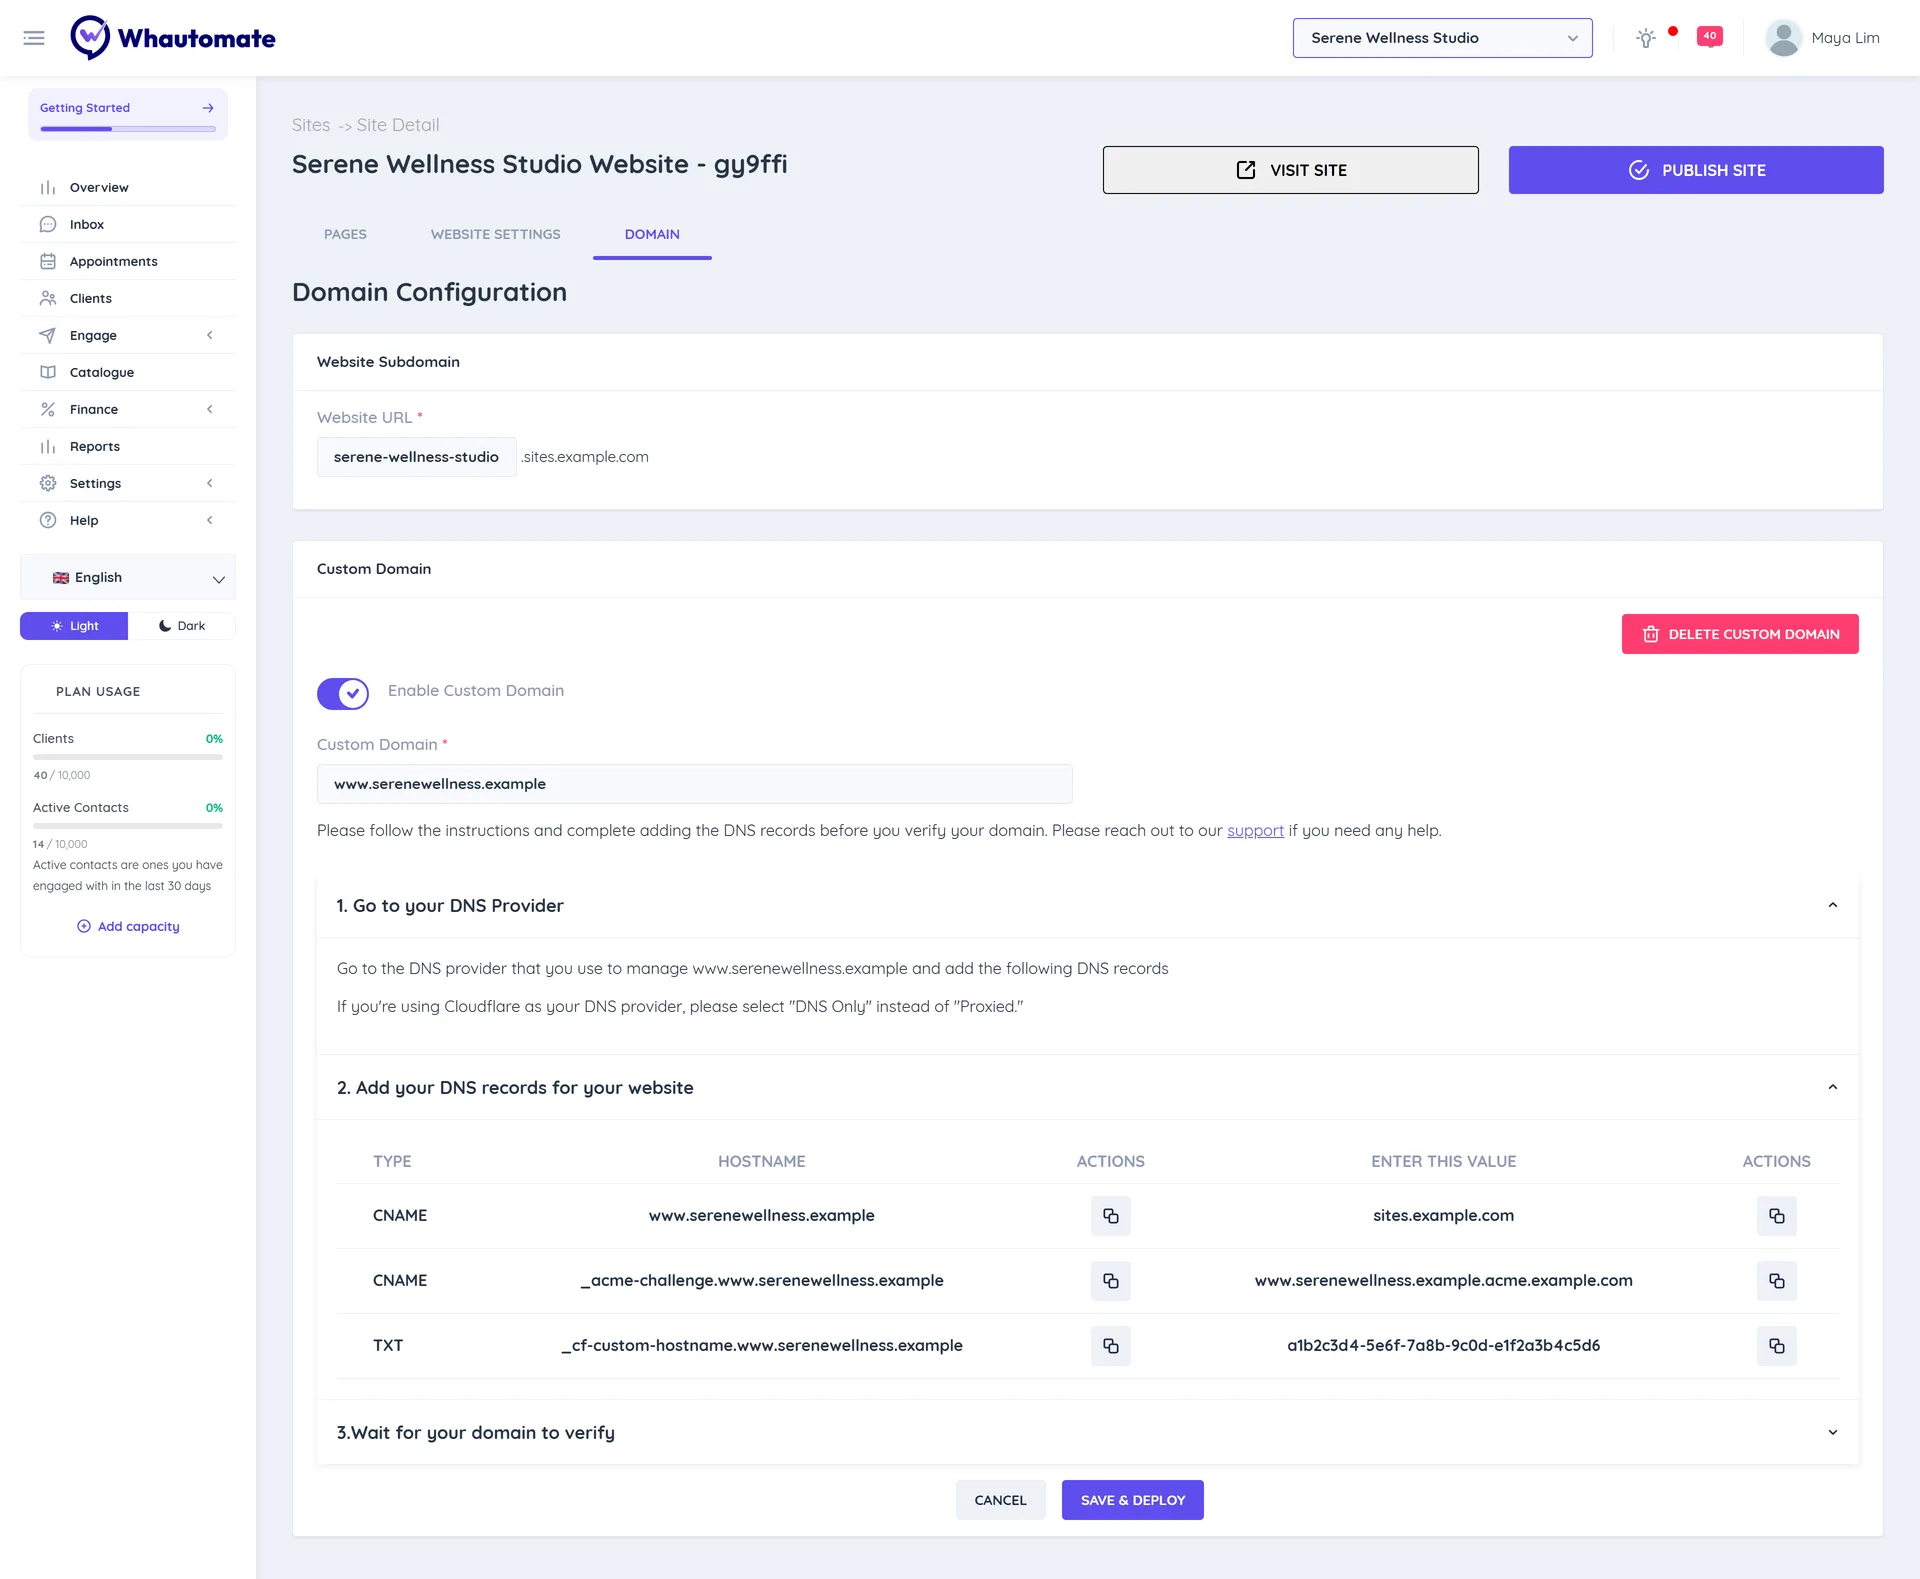This screenshot has height=1579, width=1920.
Task: Collapse the Add your DNS records section
Action: (1087, 1088)
